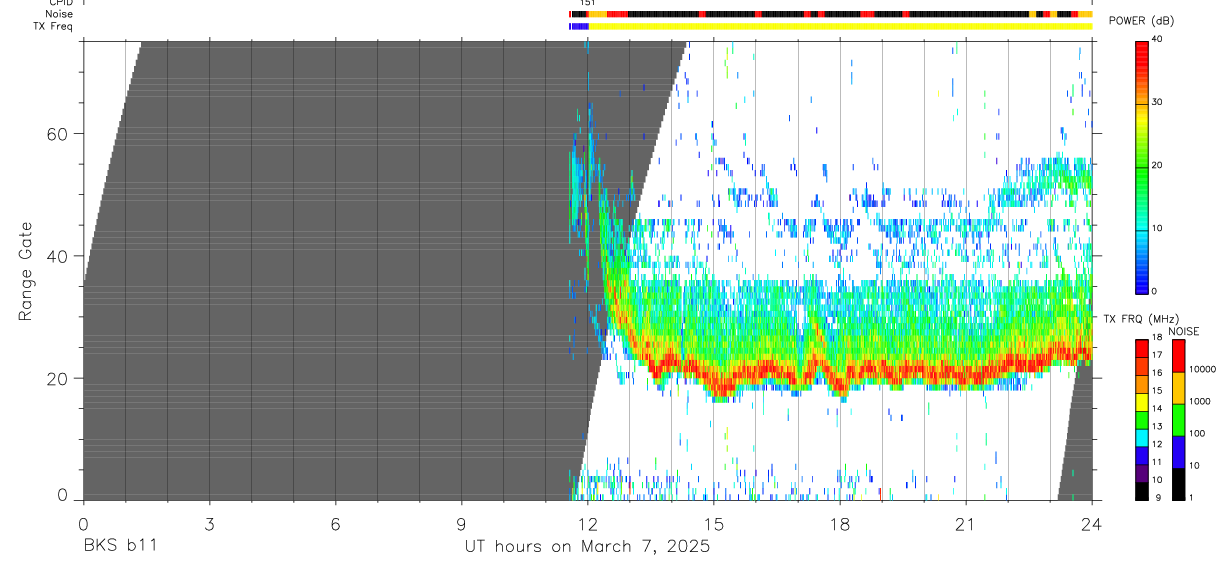
Task: Click the yellow TX Freq bar strip
Action: coord(840,26)
